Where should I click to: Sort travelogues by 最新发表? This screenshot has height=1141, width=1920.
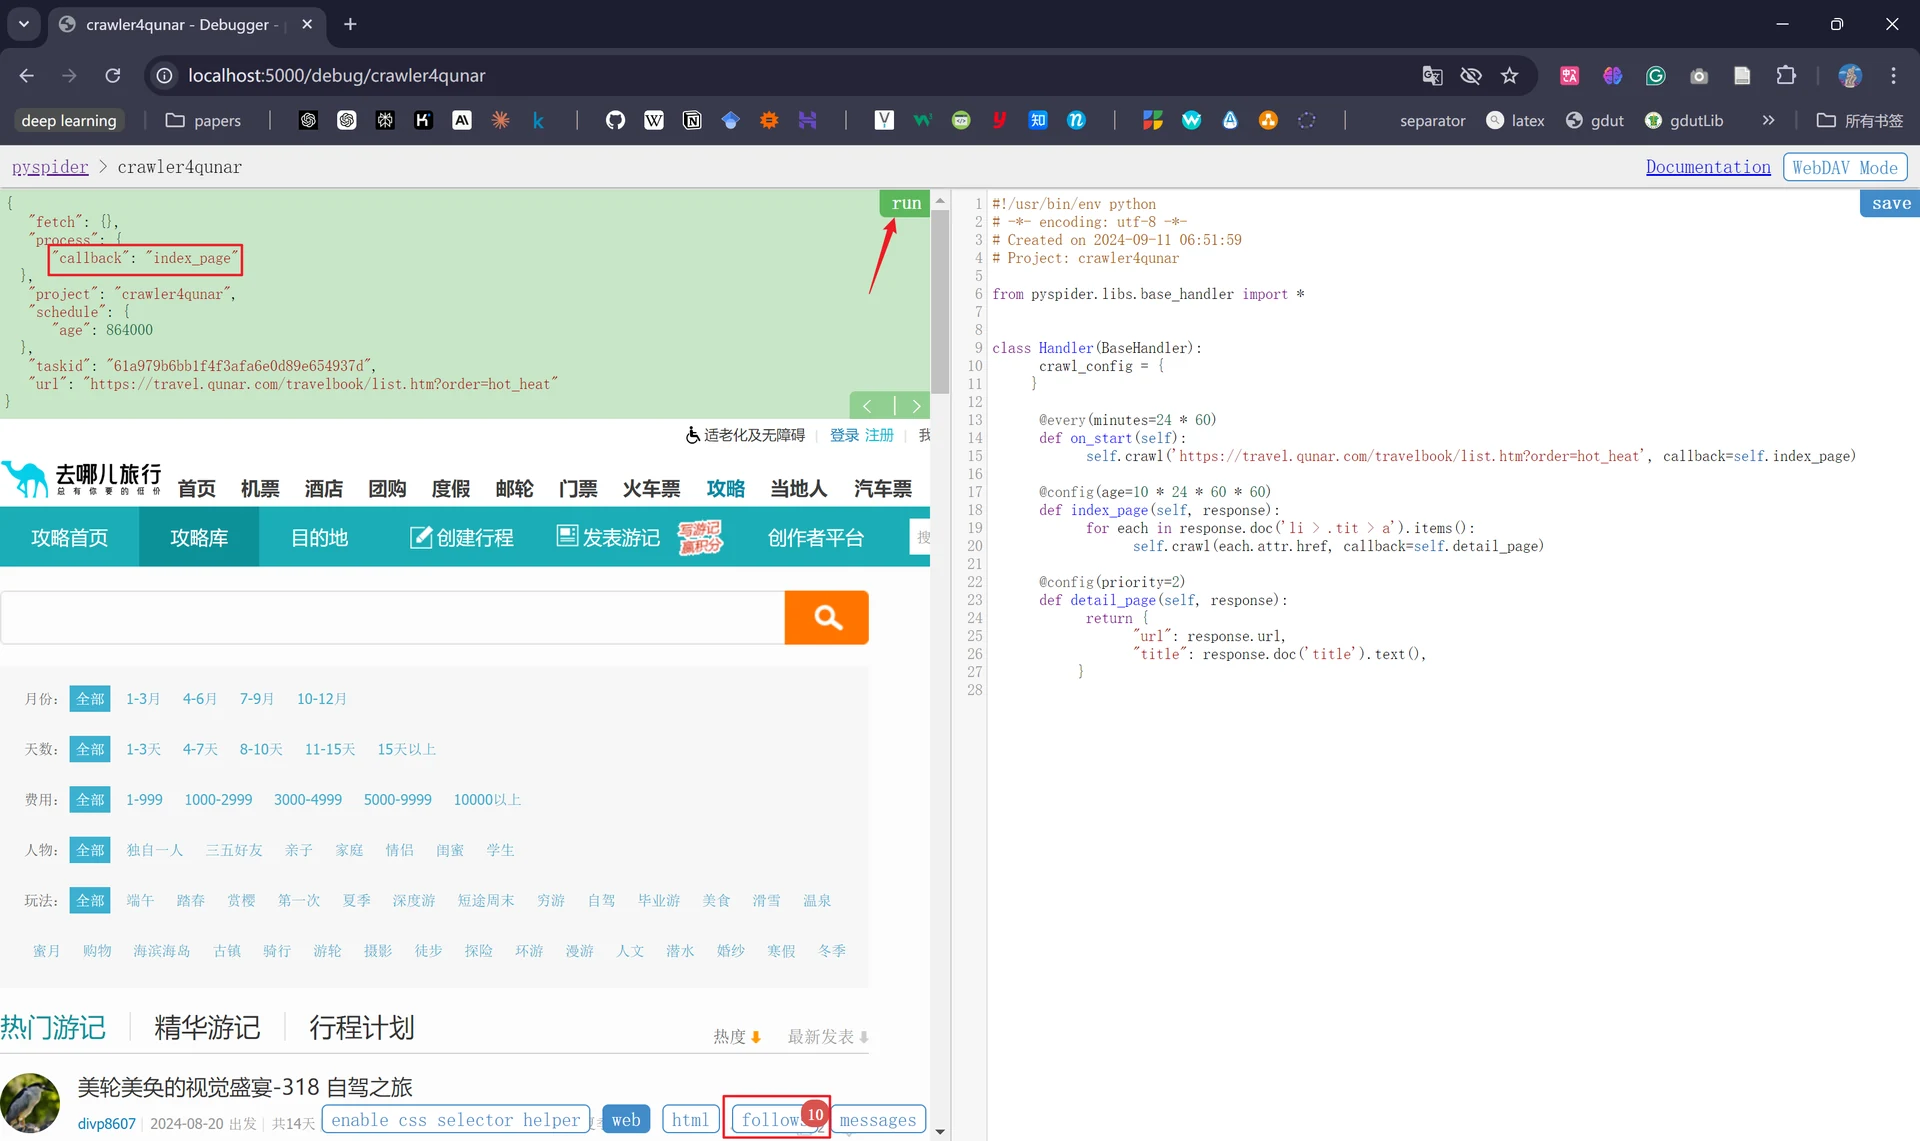tap(827, 1036)
